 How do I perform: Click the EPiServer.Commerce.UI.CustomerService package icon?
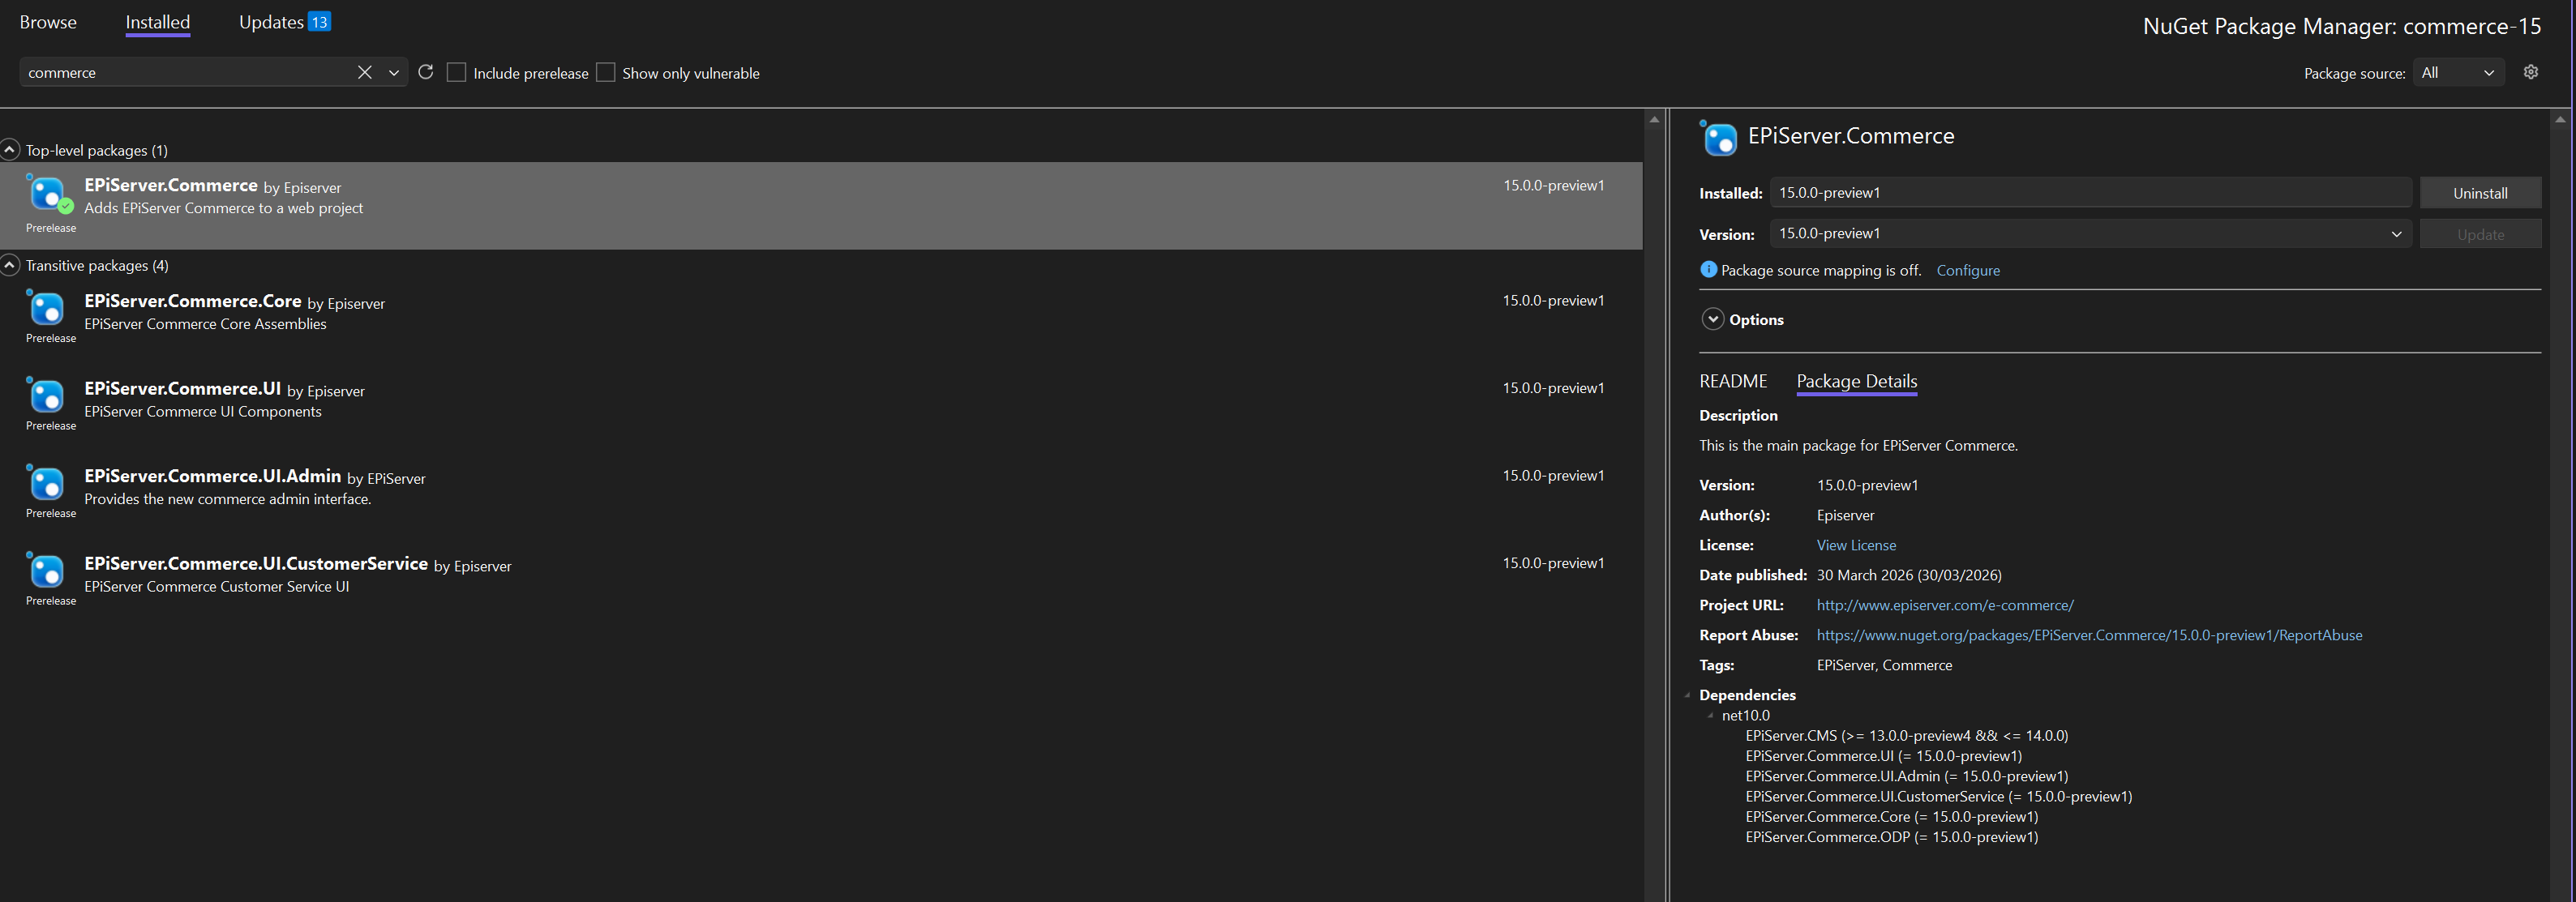(47, 571)
